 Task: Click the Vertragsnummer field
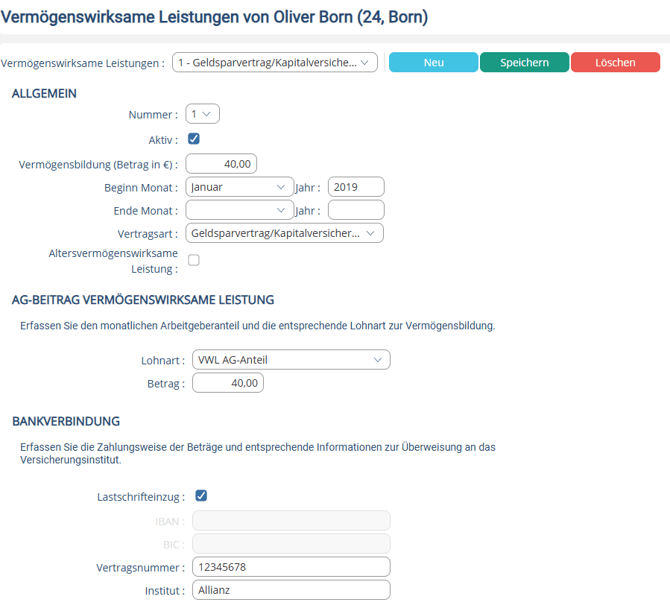291,567
